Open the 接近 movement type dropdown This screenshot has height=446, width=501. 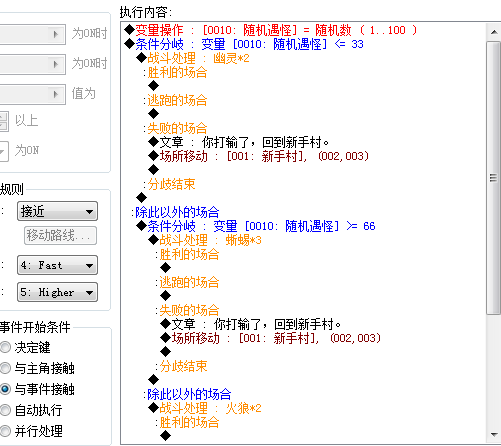(x=57, y=211)
